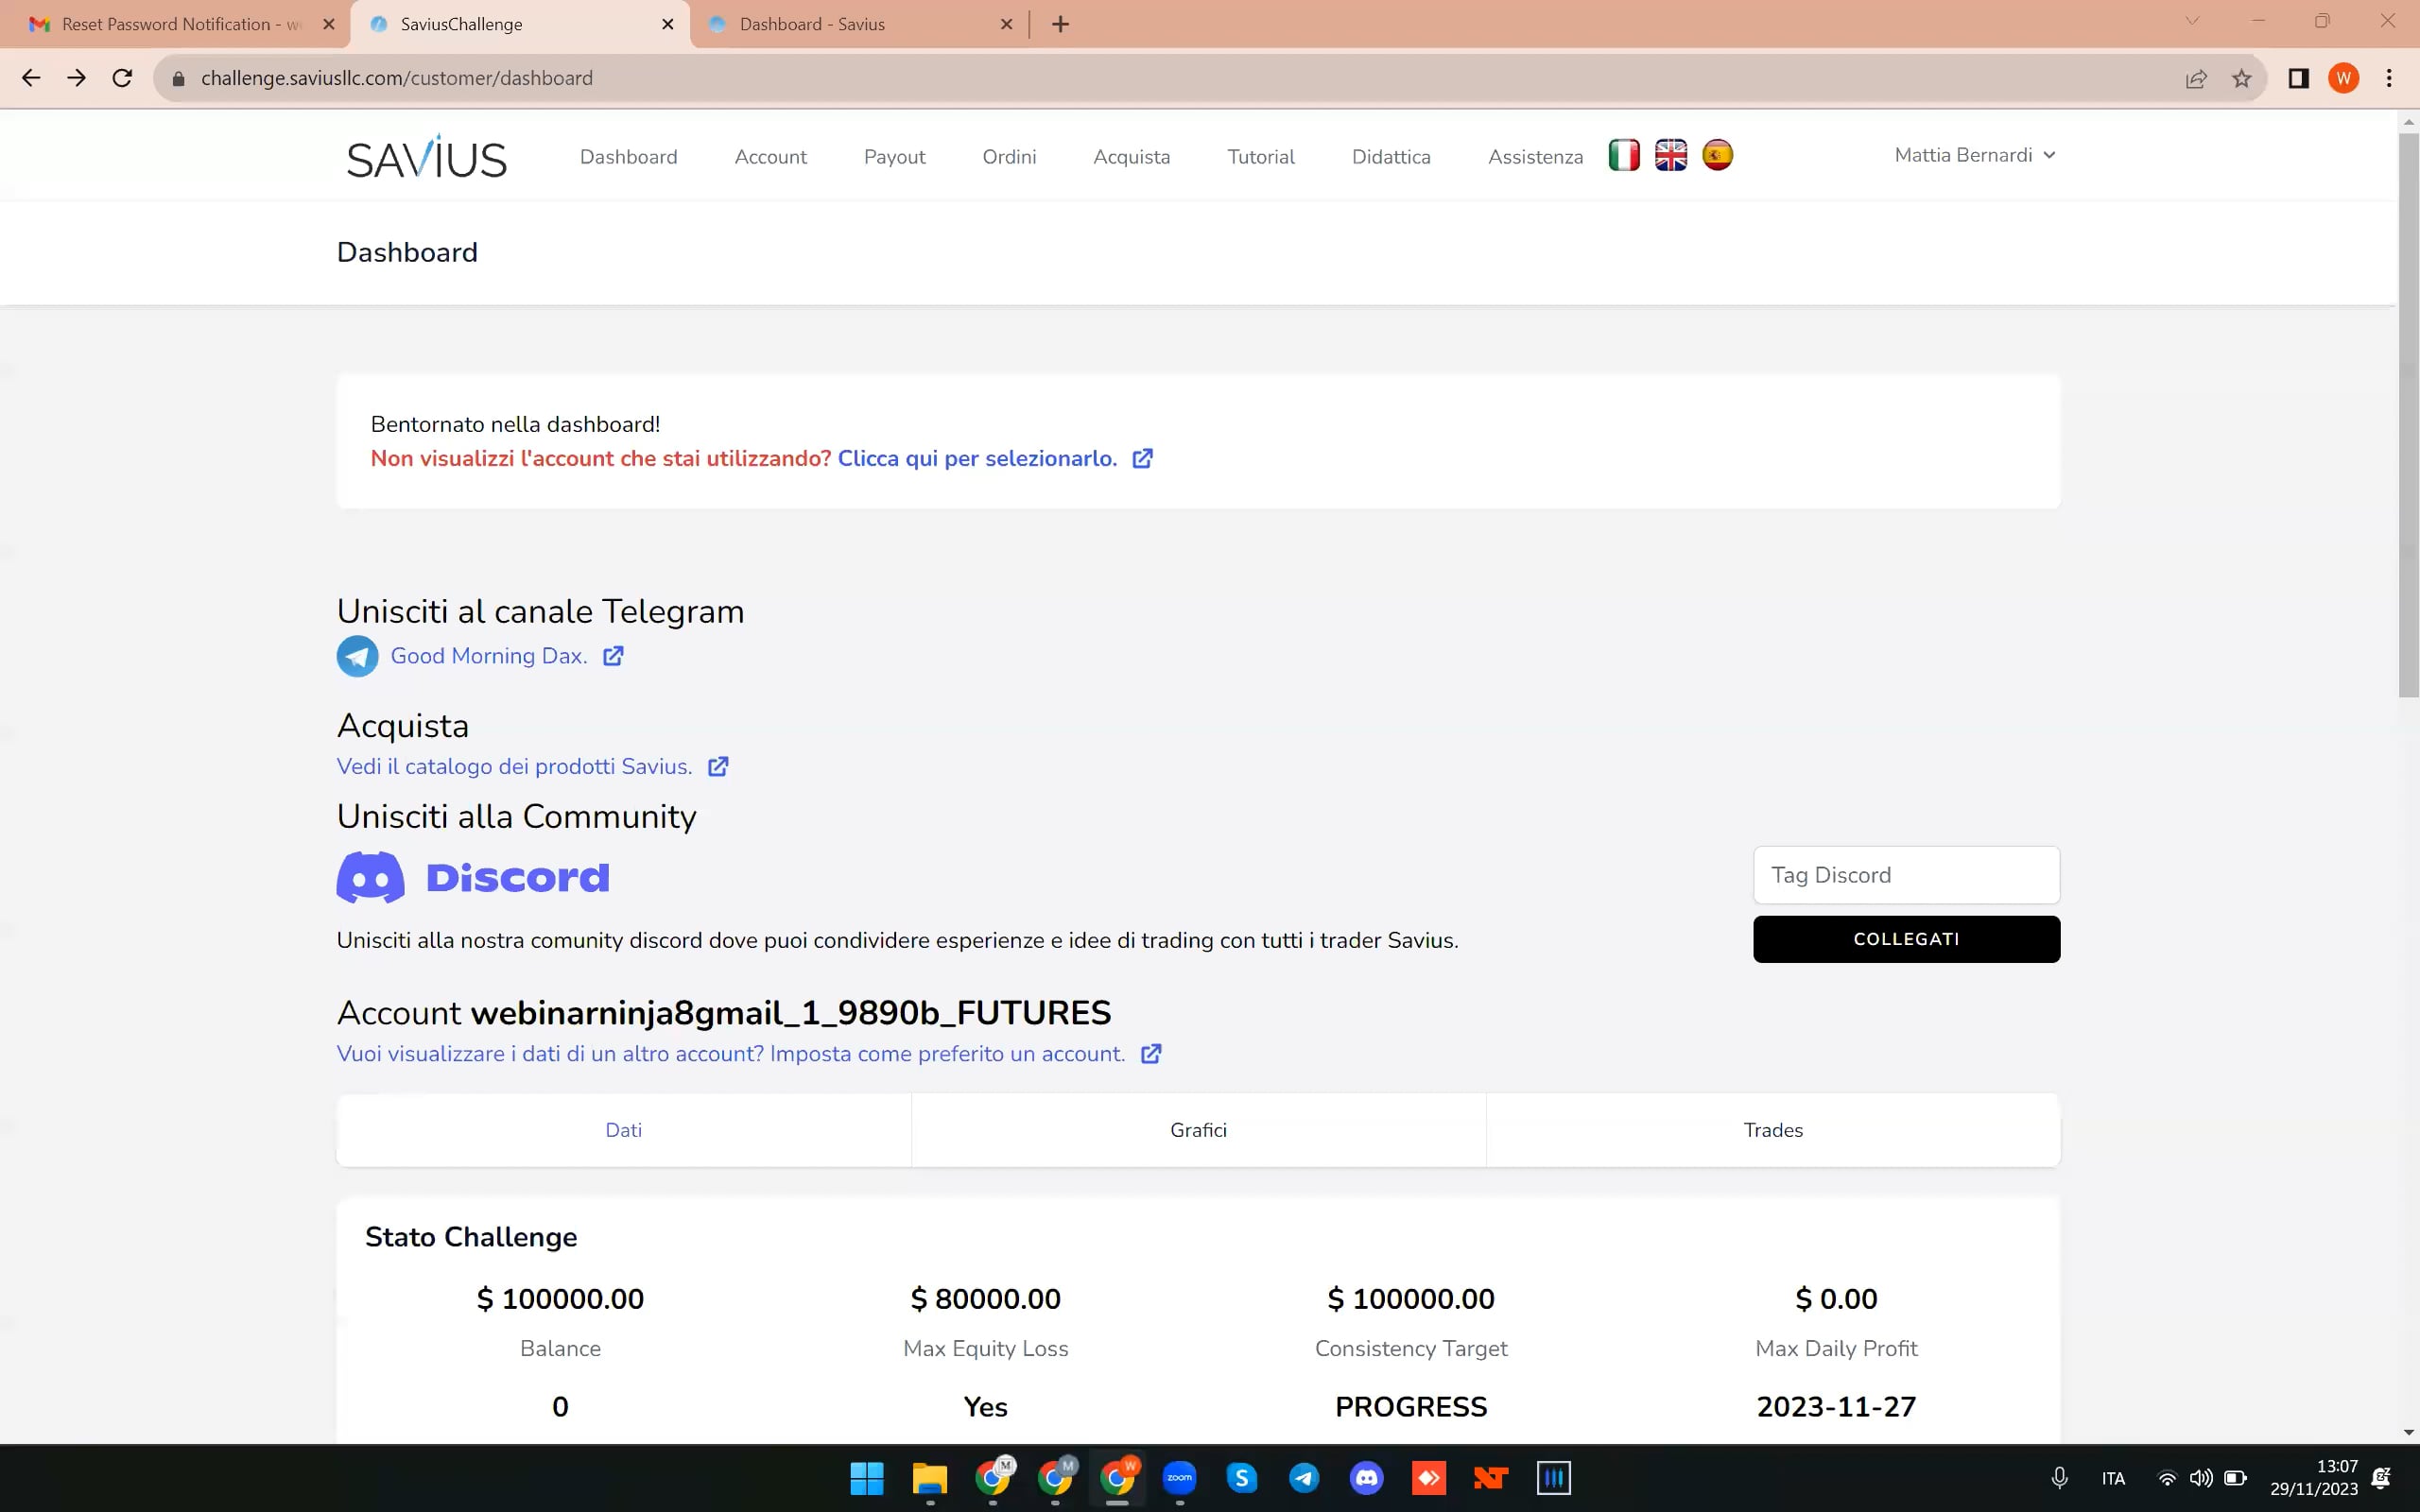Bookmark this page with star icon
The height and width of the screenshot is (1512, 2420).
tap(2241, 78)
